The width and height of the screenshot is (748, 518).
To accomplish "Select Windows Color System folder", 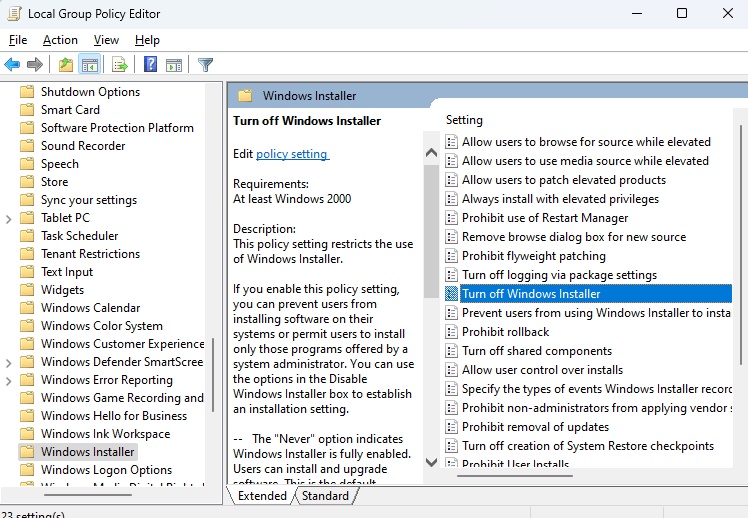I will tap(102, 325).
